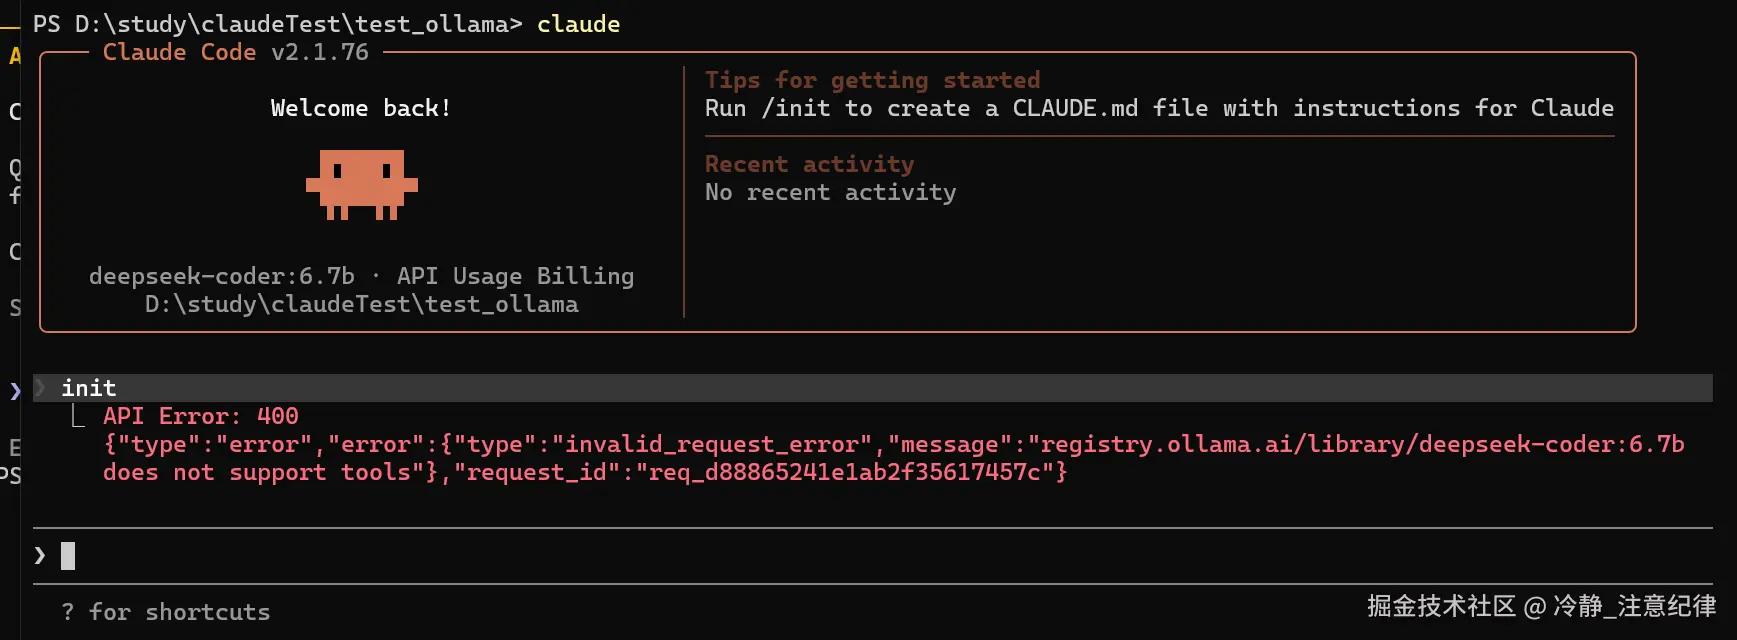The image size is (1737, 640).
Task: Click the typed "claude" command in PowerShell
Action: click(578, 24)
